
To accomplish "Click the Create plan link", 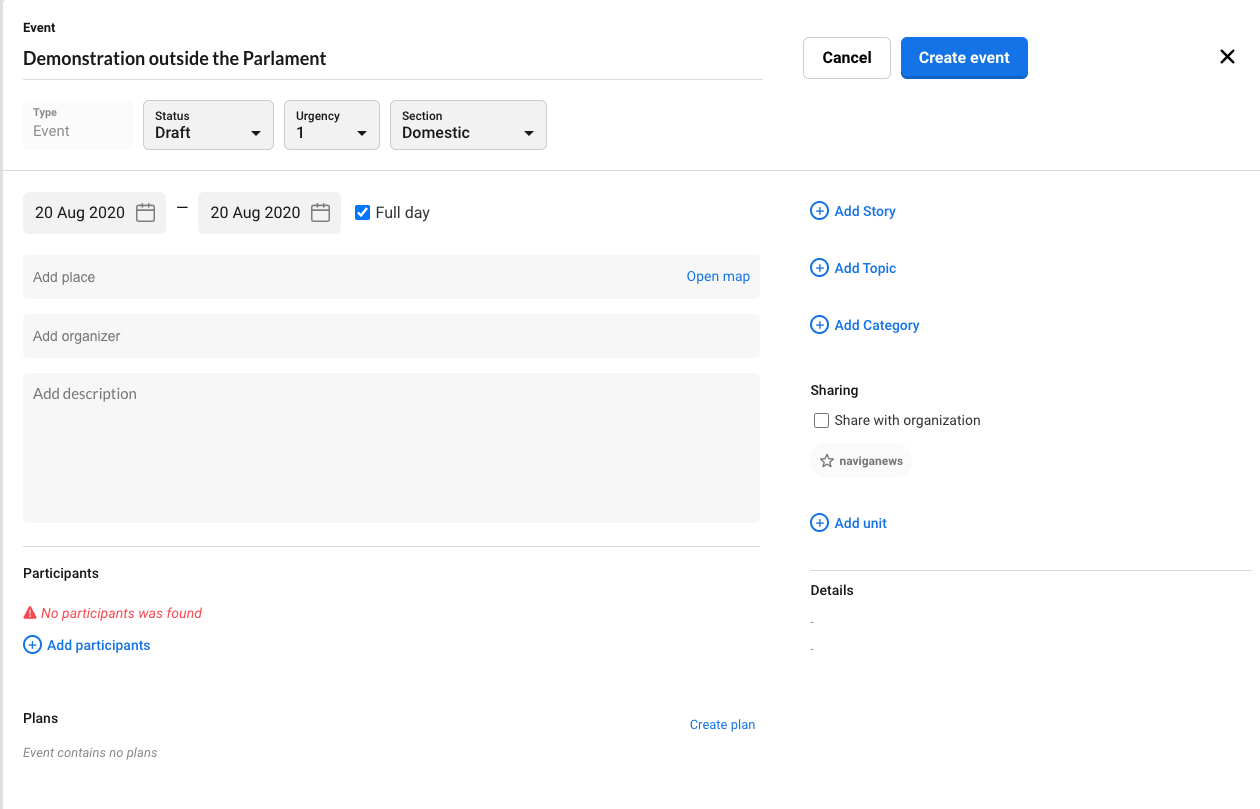I will (722, 725).
